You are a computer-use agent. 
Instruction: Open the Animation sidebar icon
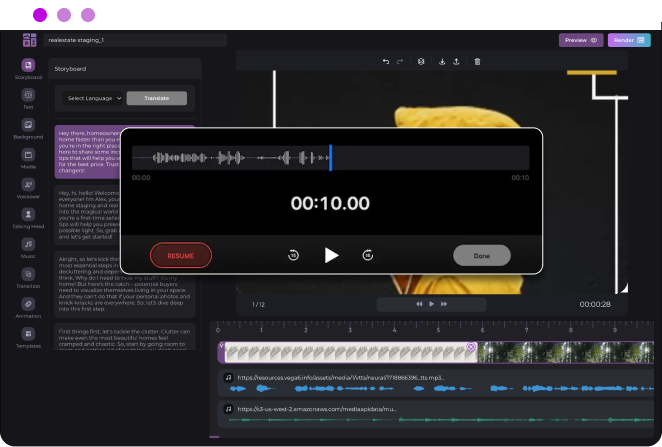[28, 304]
